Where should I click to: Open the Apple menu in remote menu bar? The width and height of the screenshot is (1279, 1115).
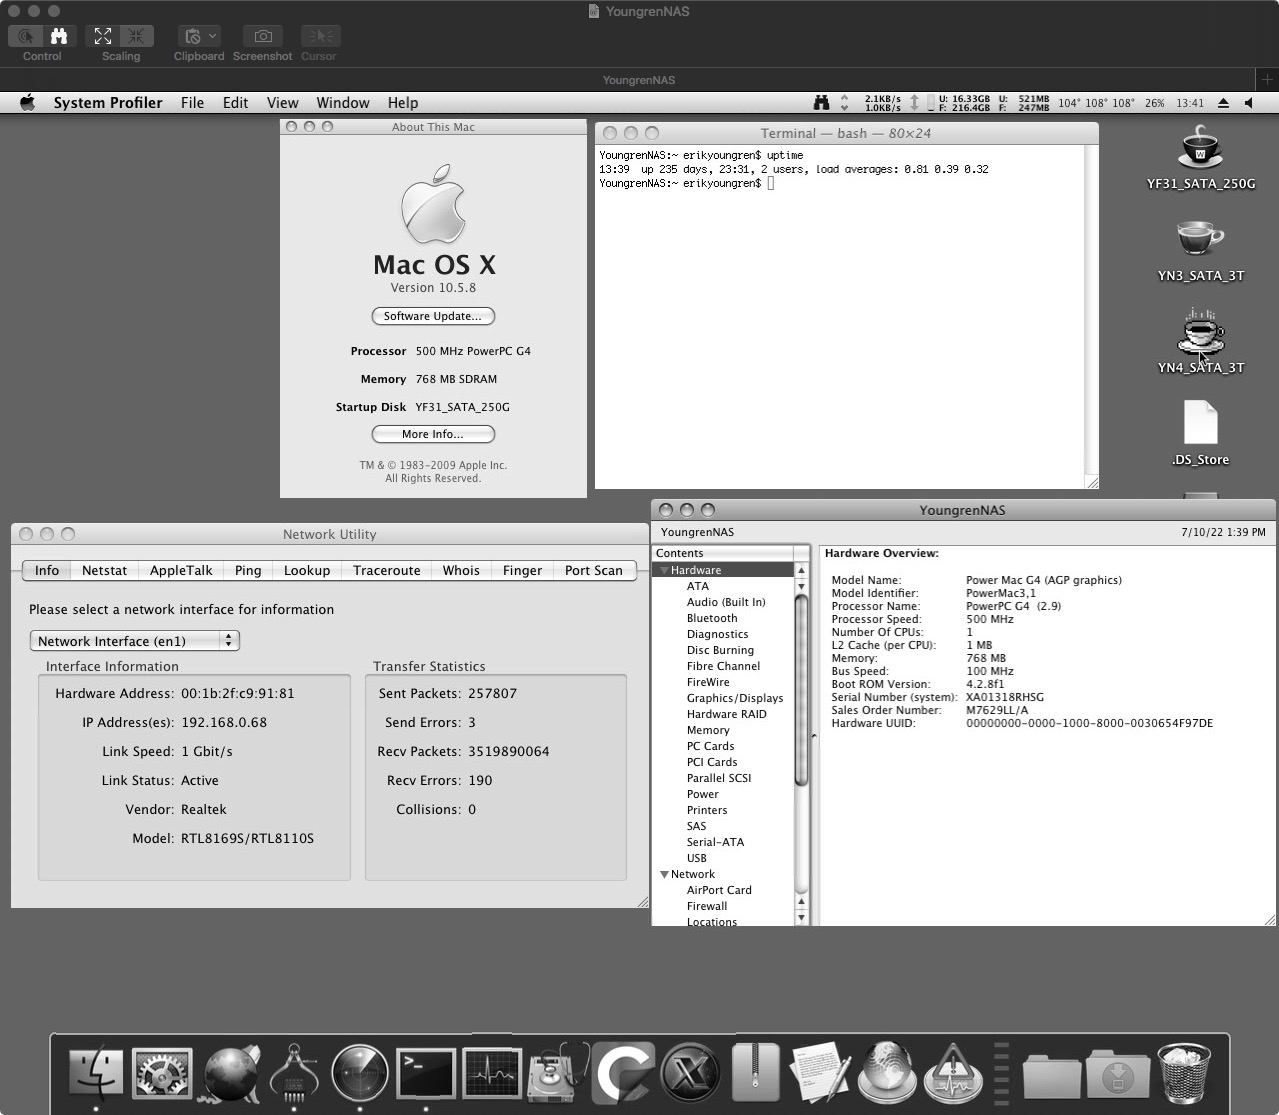(x=28, y=103)
